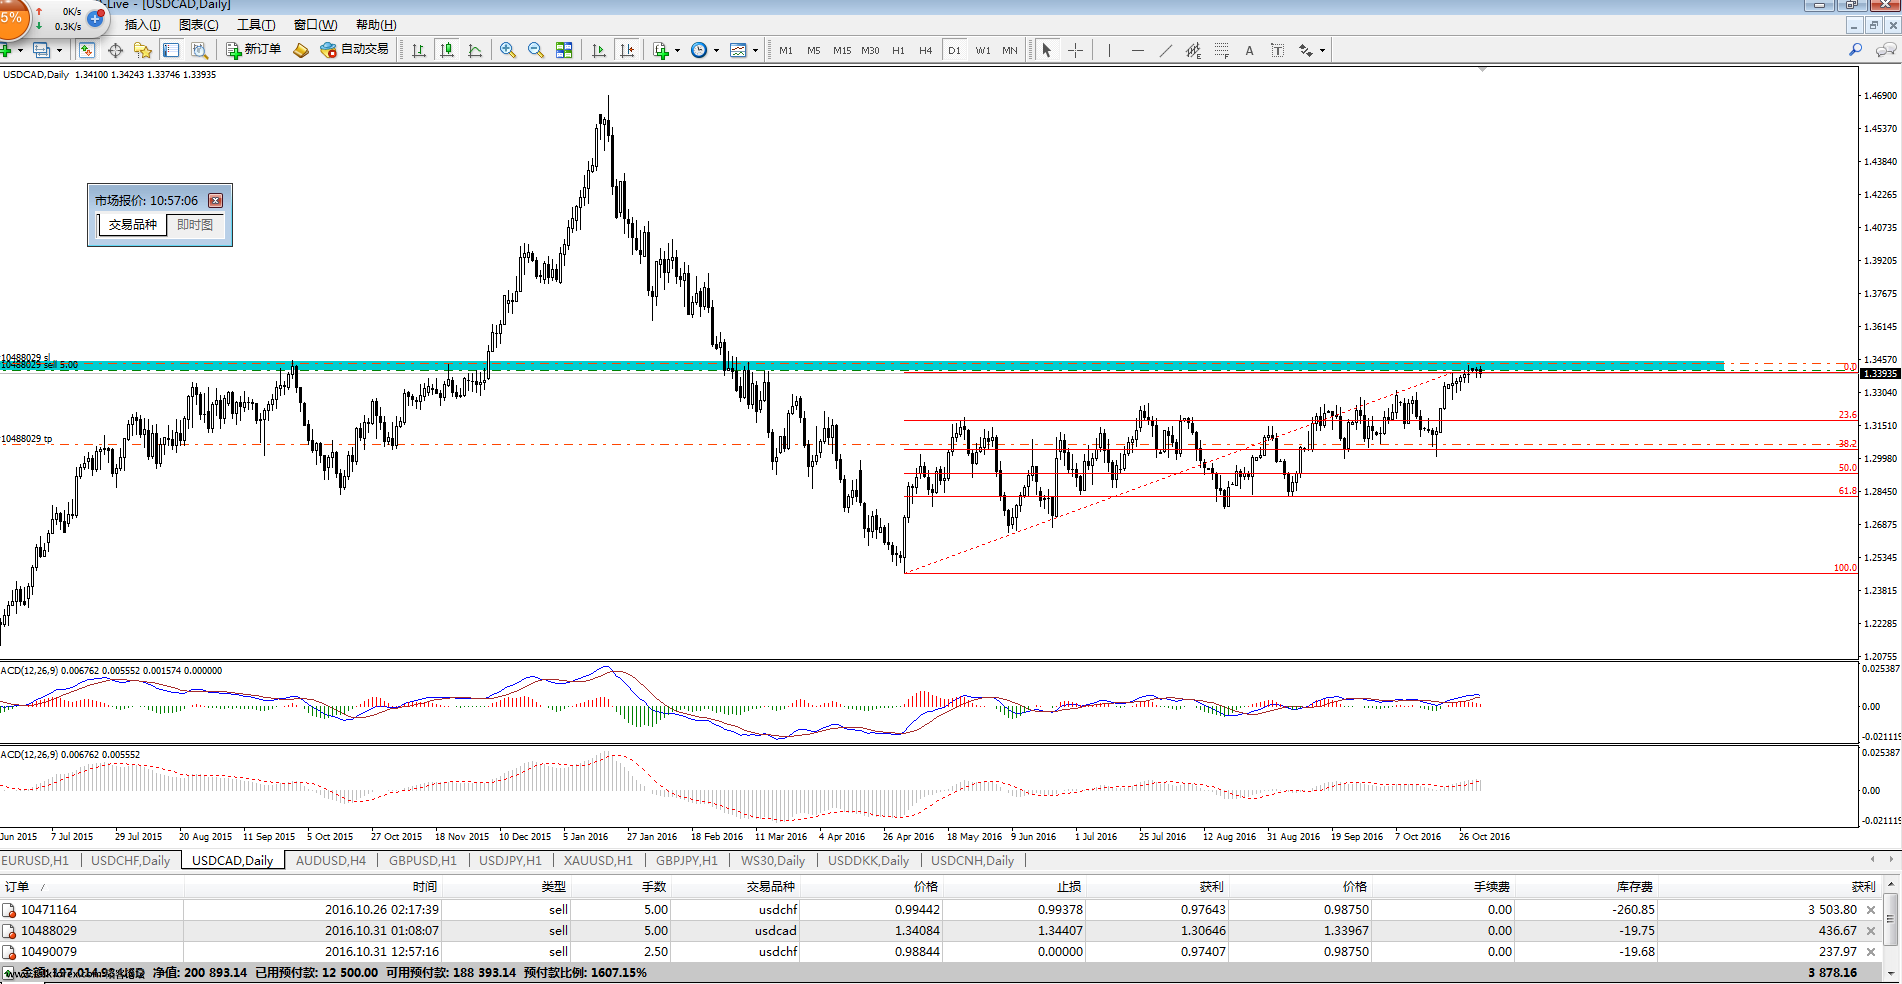Switch chart to candlesticks style
Viewport: 1902px width, 984px height.
click(x=447, y=50)
